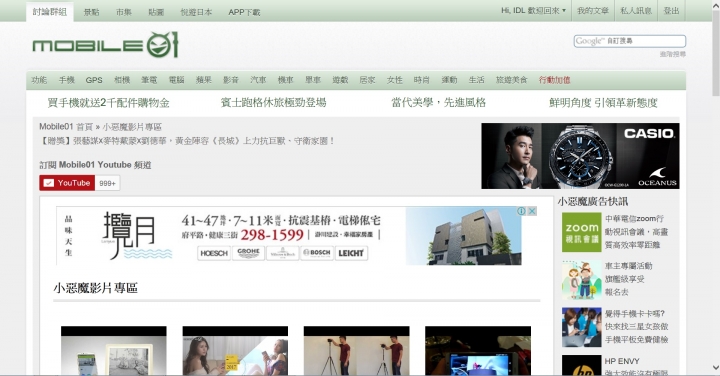Open the 悅遊日本 tab
The image size is (720, 376).
pyautogui.click(x=197, y=12)
